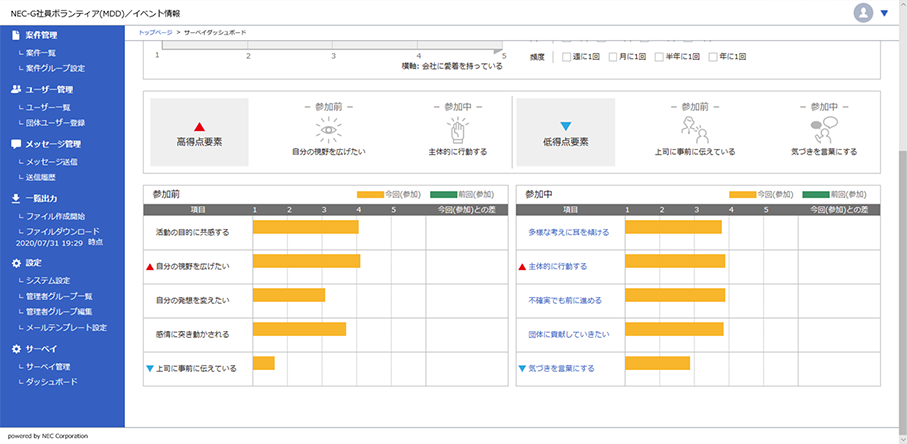Click the blue triangle in 低得点要素 box

(x=565, y=127)
